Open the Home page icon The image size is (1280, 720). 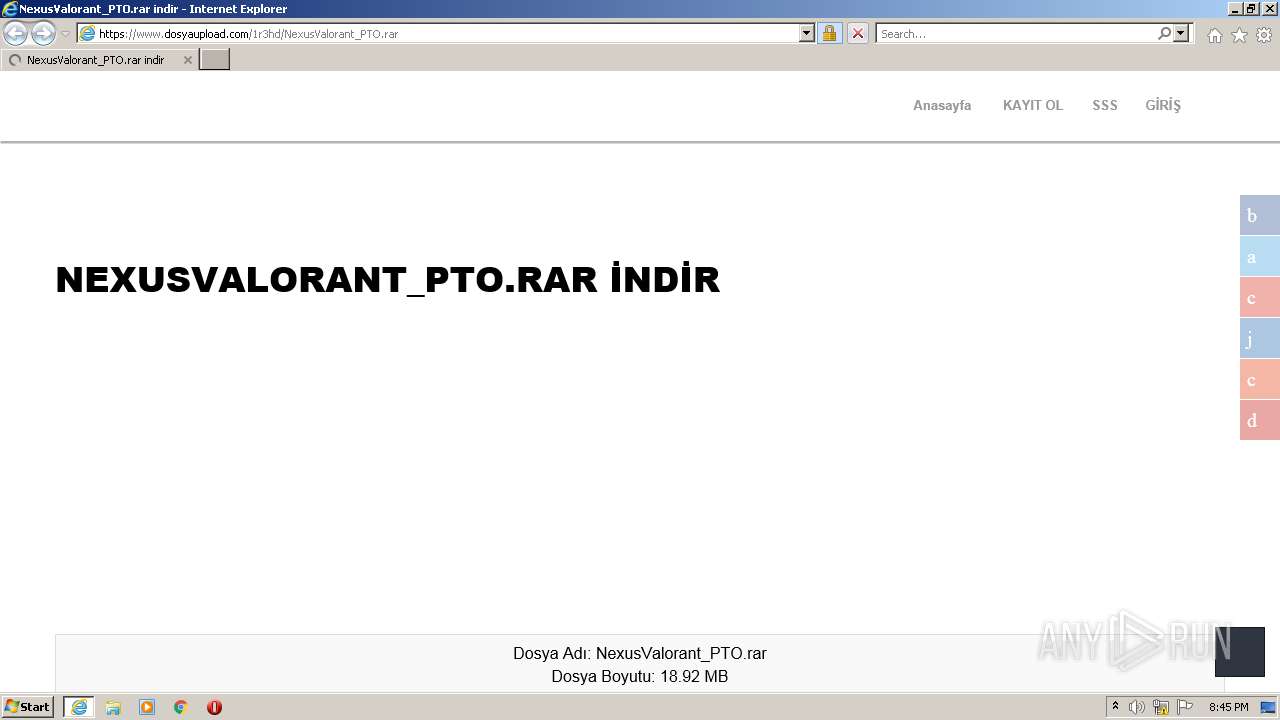[x=1214, y=35]
